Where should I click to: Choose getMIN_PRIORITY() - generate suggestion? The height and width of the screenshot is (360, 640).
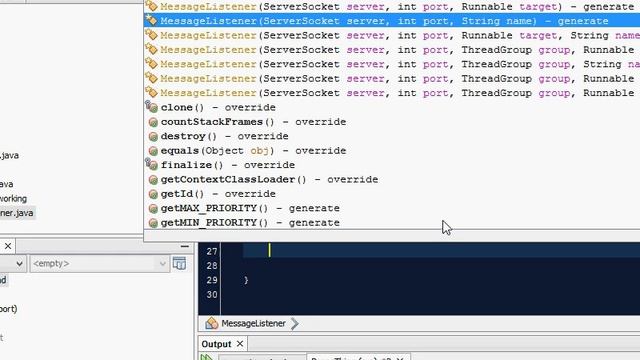click(392, 222)
